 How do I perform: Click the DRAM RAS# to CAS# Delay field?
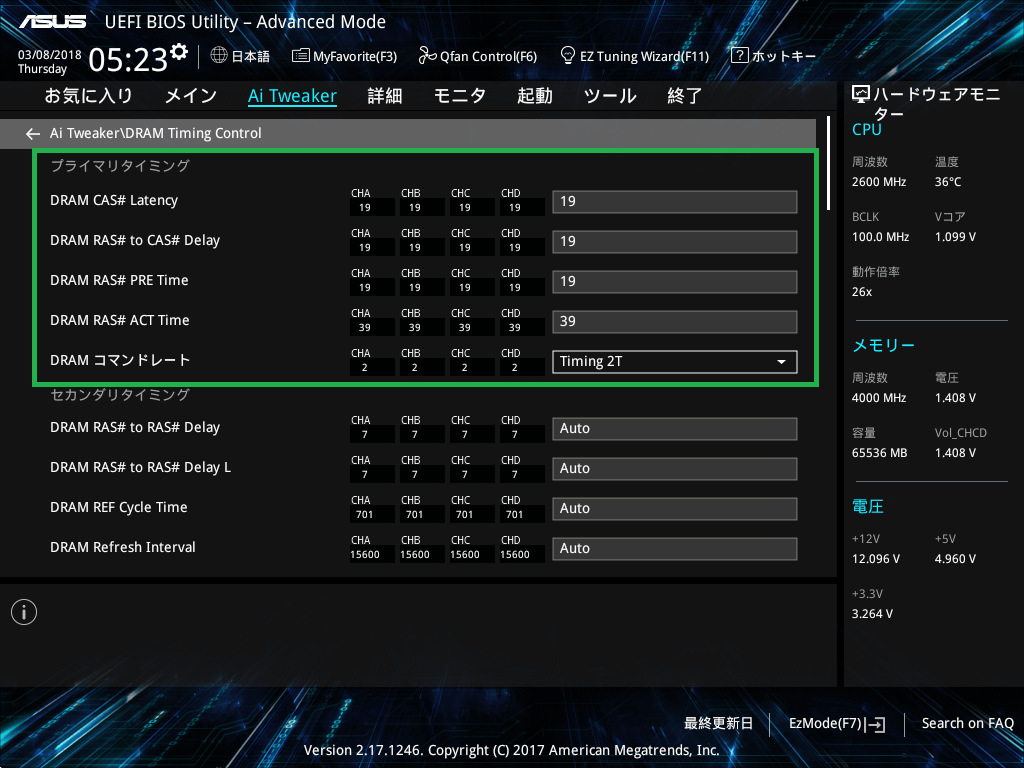675,242
